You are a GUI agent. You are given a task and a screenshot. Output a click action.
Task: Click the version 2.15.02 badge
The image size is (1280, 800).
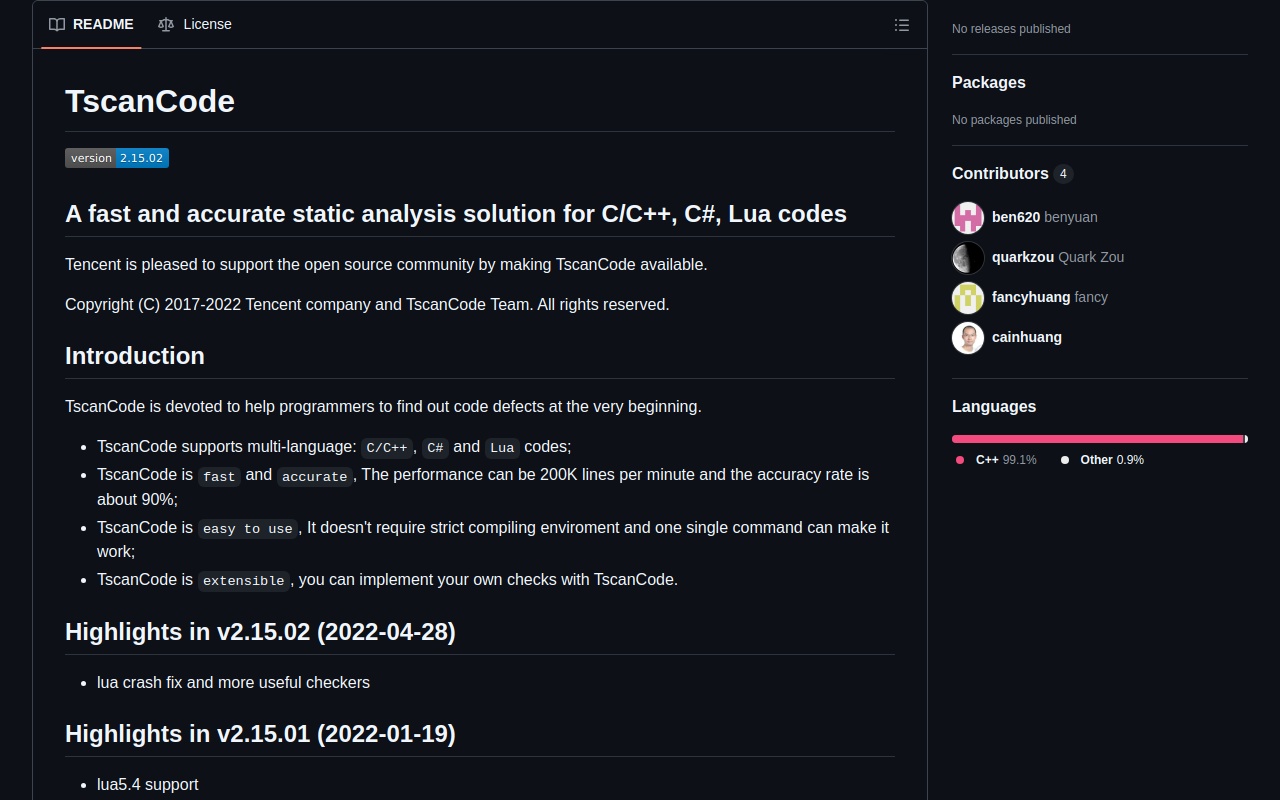click(117, 158)
